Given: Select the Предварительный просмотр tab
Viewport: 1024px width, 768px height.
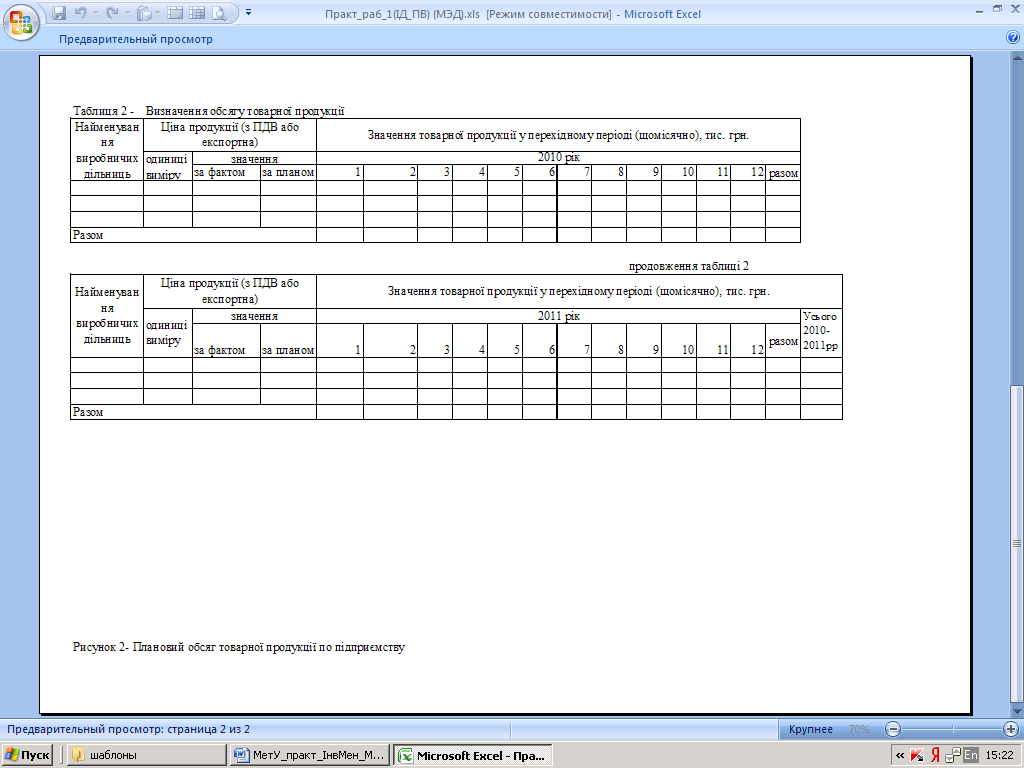Looking at the screenshot, I should coord(136,39).
